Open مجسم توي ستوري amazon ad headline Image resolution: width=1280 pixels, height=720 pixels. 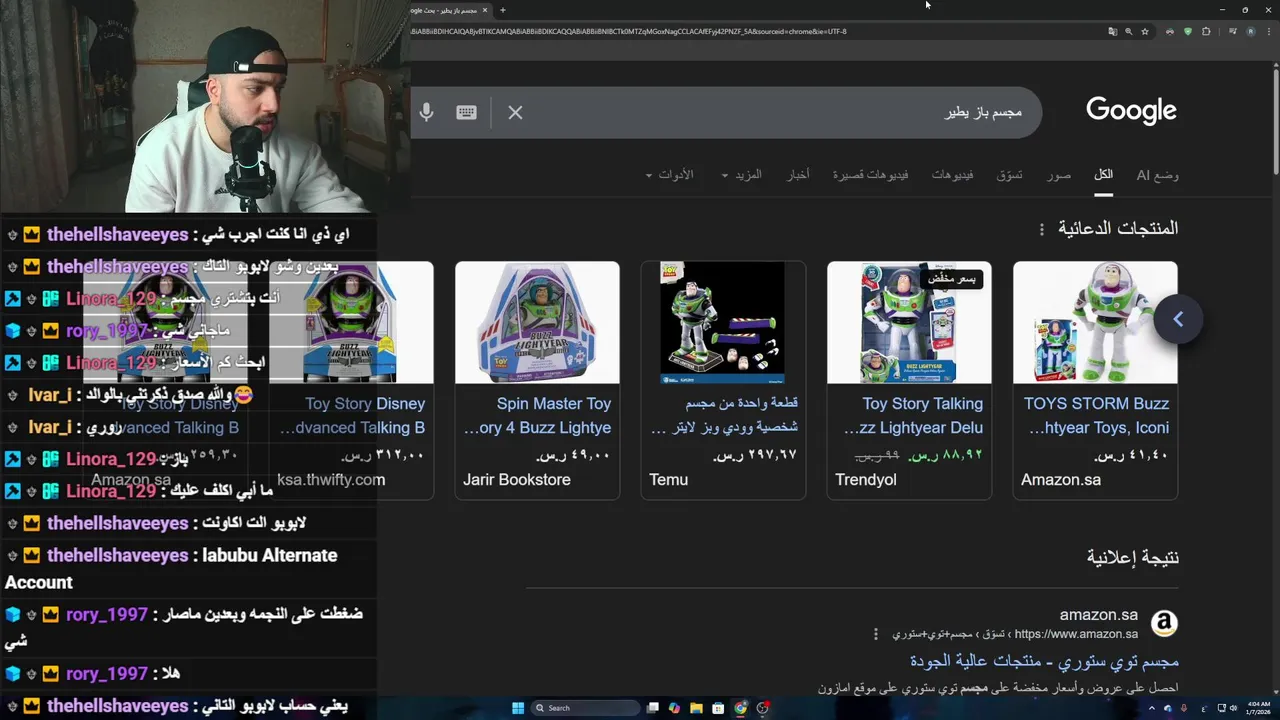(1044, 661)
